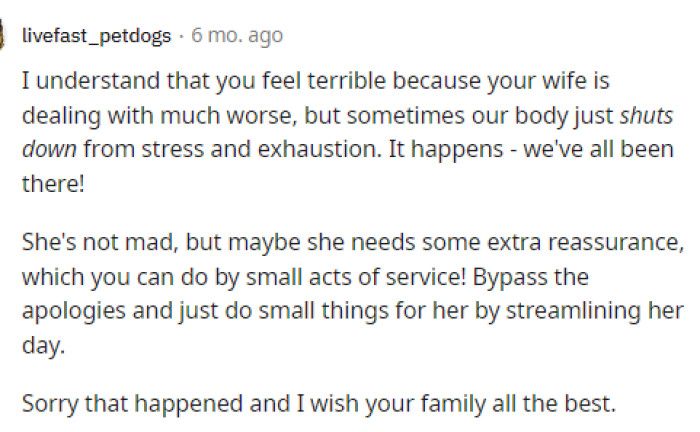700x432 pixels.
Task: Click the commenter's avatar beside the username
Action: click(x=2, y=35)
